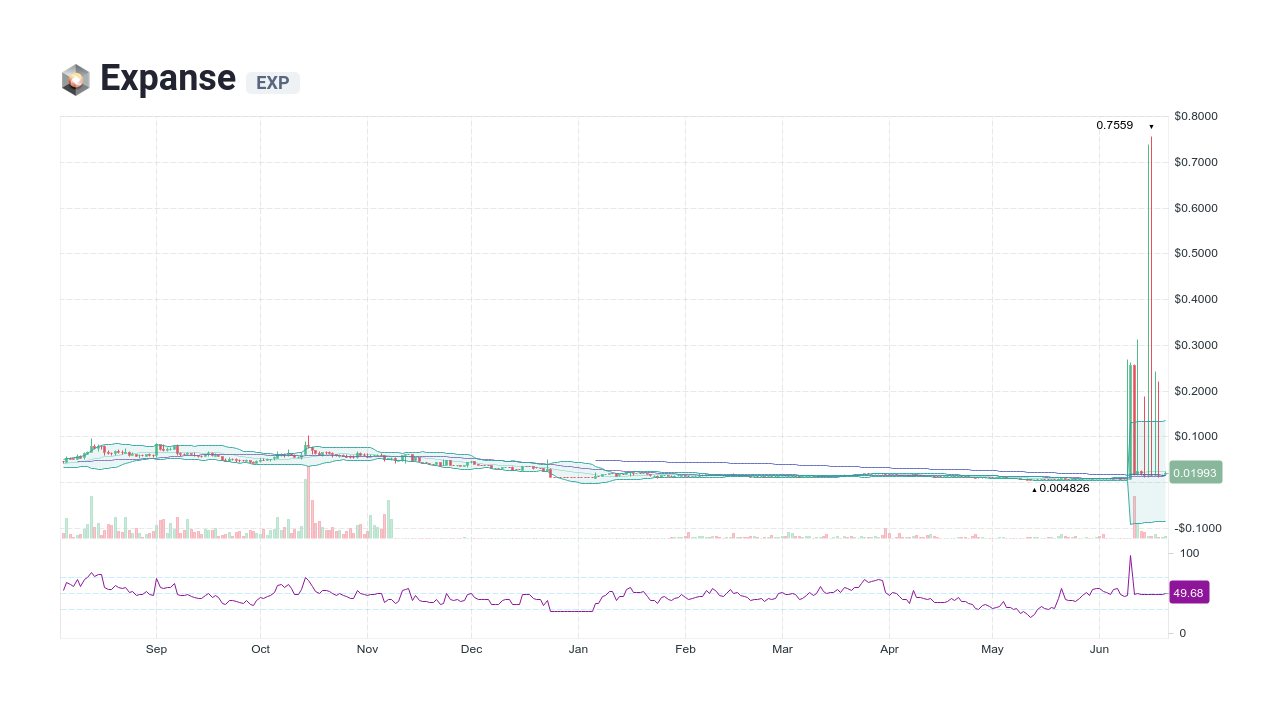Click the $0.8000 price axis label
The image size is (1280, 720).
tap(1195, 116)
